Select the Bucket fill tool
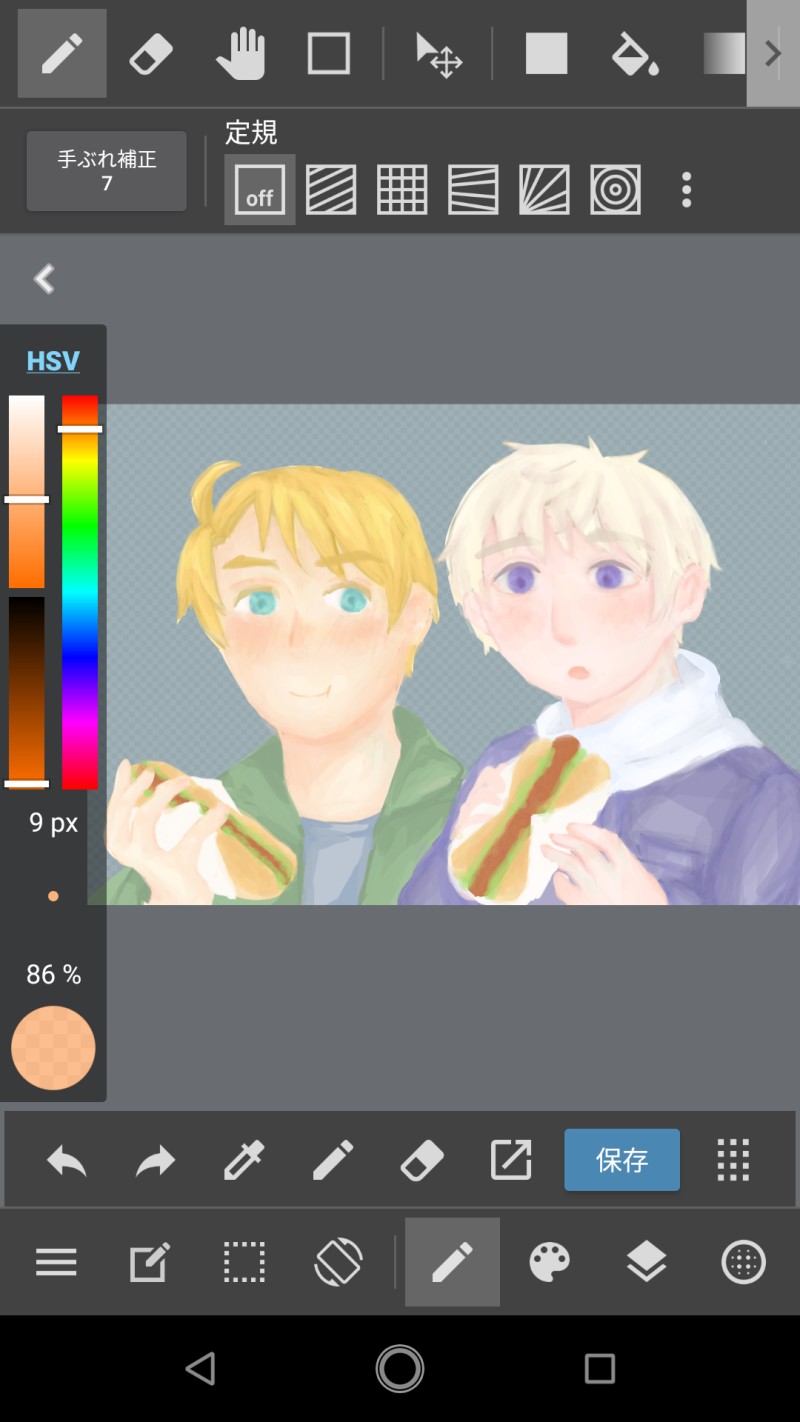 point(636,53)
